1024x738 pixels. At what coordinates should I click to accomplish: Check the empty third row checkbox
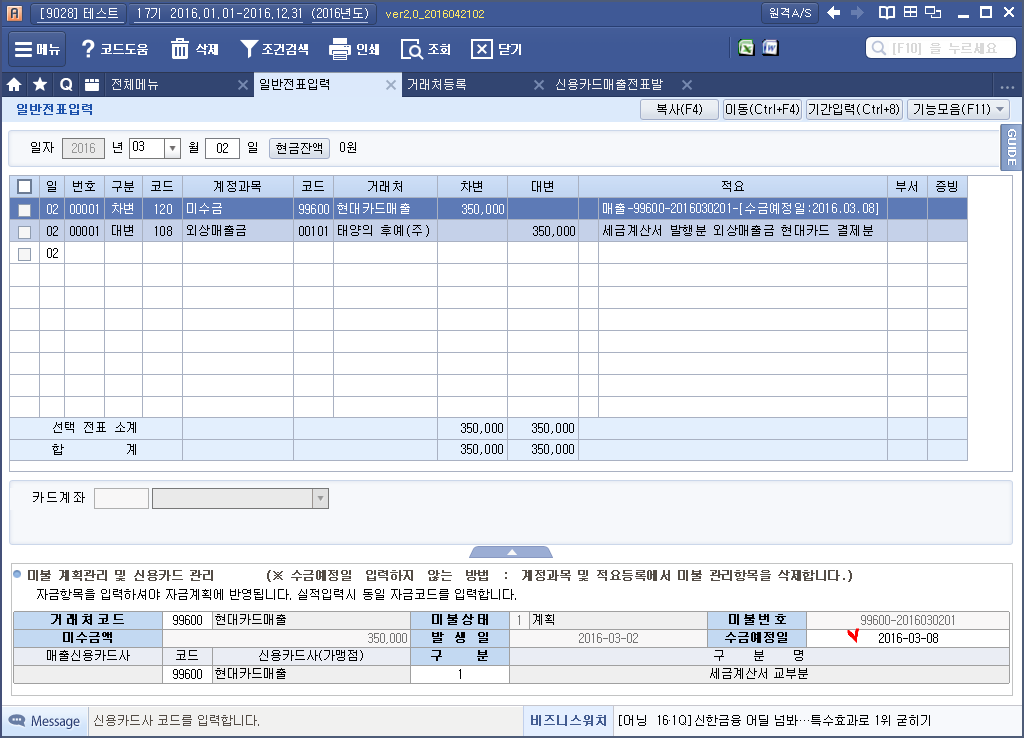pos(24,254)
